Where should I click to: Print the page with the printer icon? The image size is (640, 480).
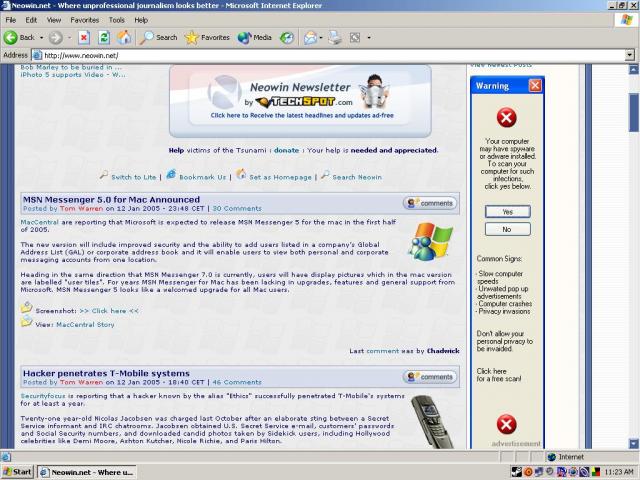pyautogui.click(x=335, y=38)
